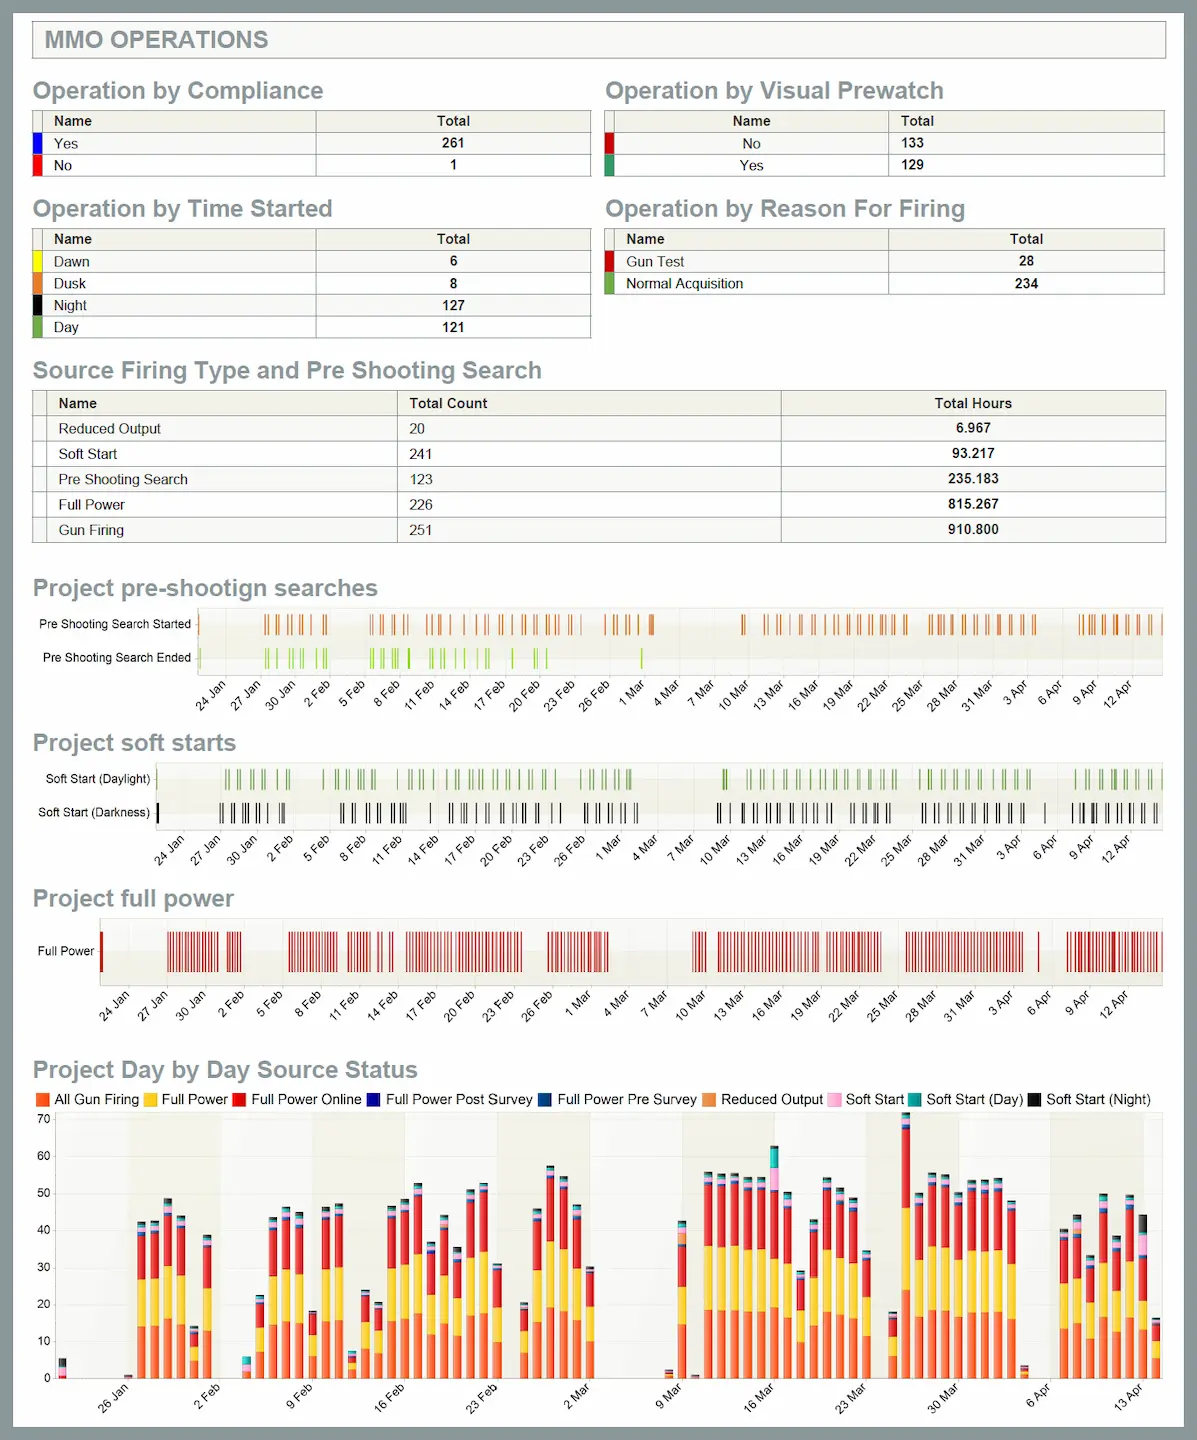1197x1440 pixels.
Task: Click the 26 Jan label on bar chart axis
Action: click(x=113, y=1398)
